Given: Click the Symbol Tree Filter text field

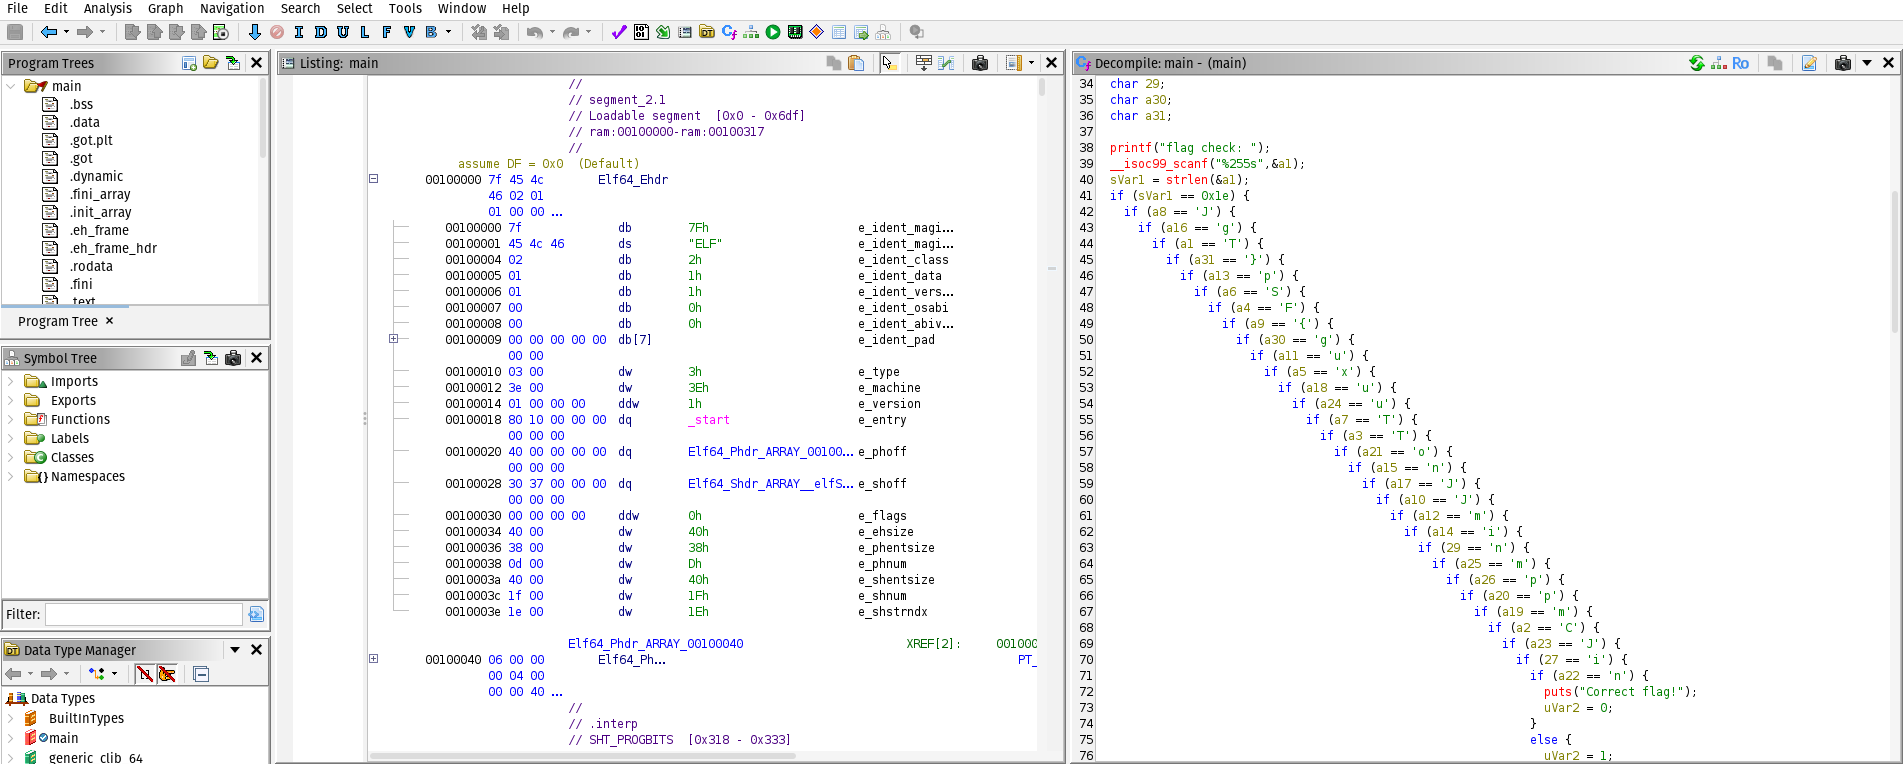Looking at the screenshot, I should coord(144,614).
